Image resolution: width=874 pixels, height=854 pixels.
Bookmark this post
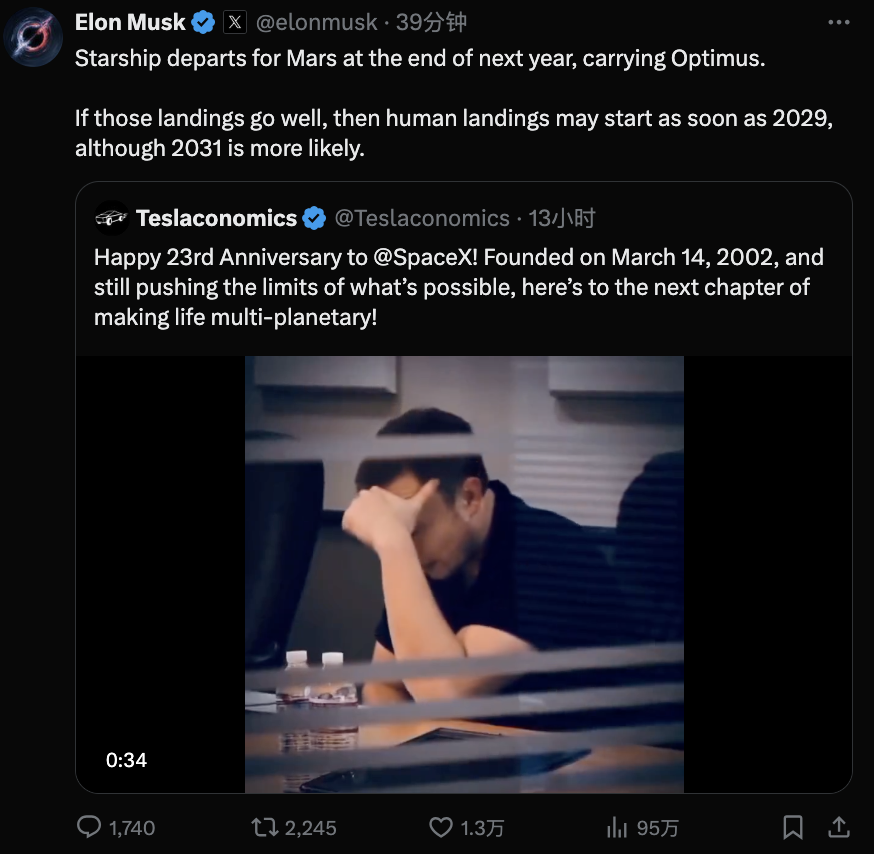pyautogui.click(x=793, y=827)
